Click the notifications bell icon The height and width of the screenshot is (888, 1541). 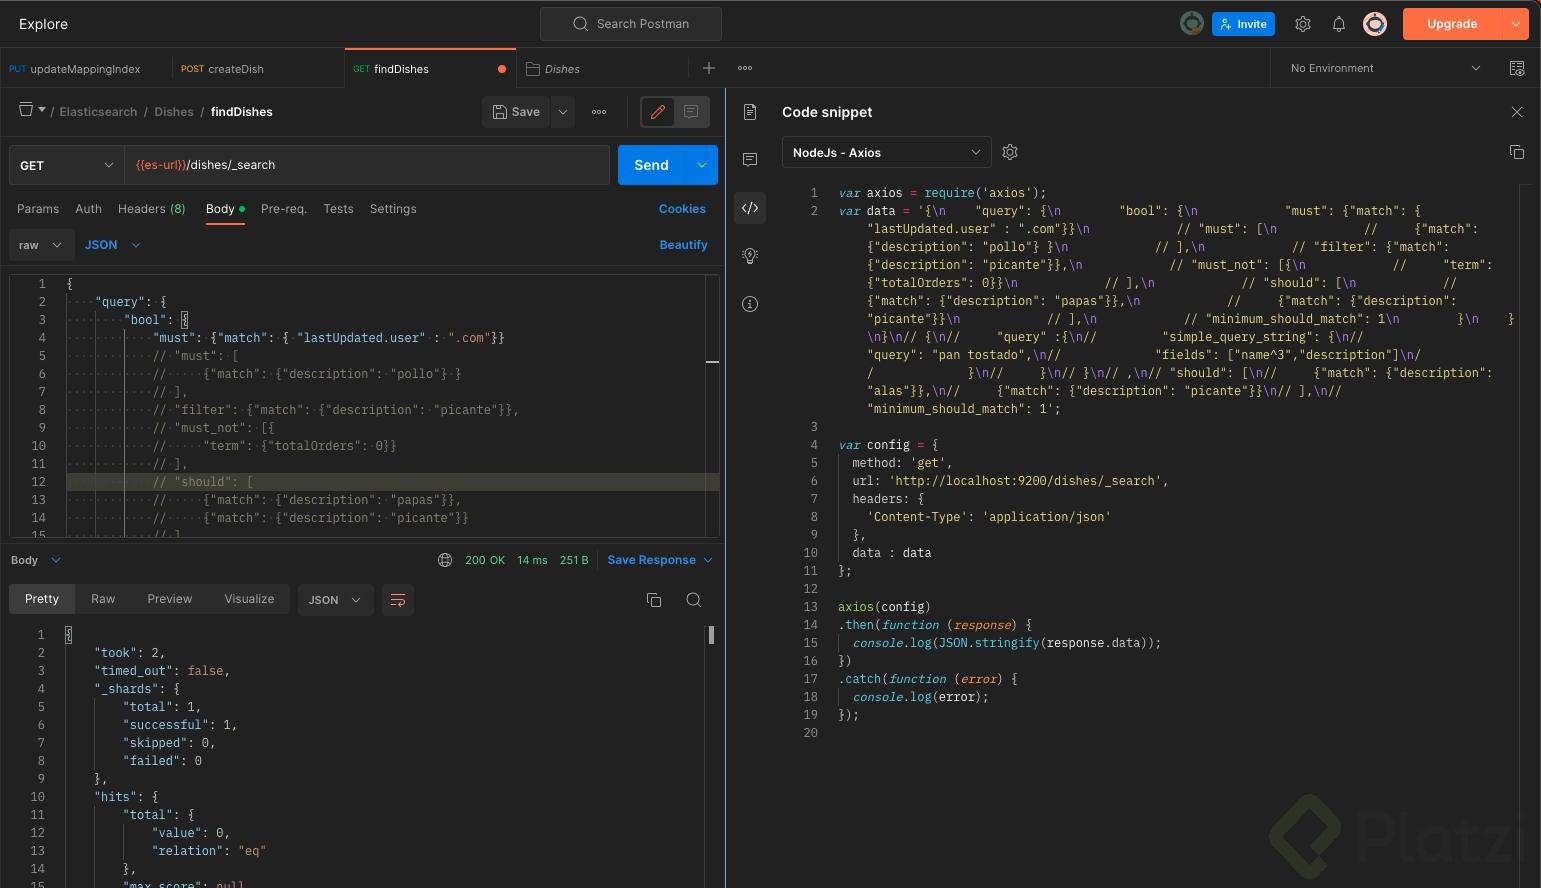pyautogui.click(x=1338, y=24)
